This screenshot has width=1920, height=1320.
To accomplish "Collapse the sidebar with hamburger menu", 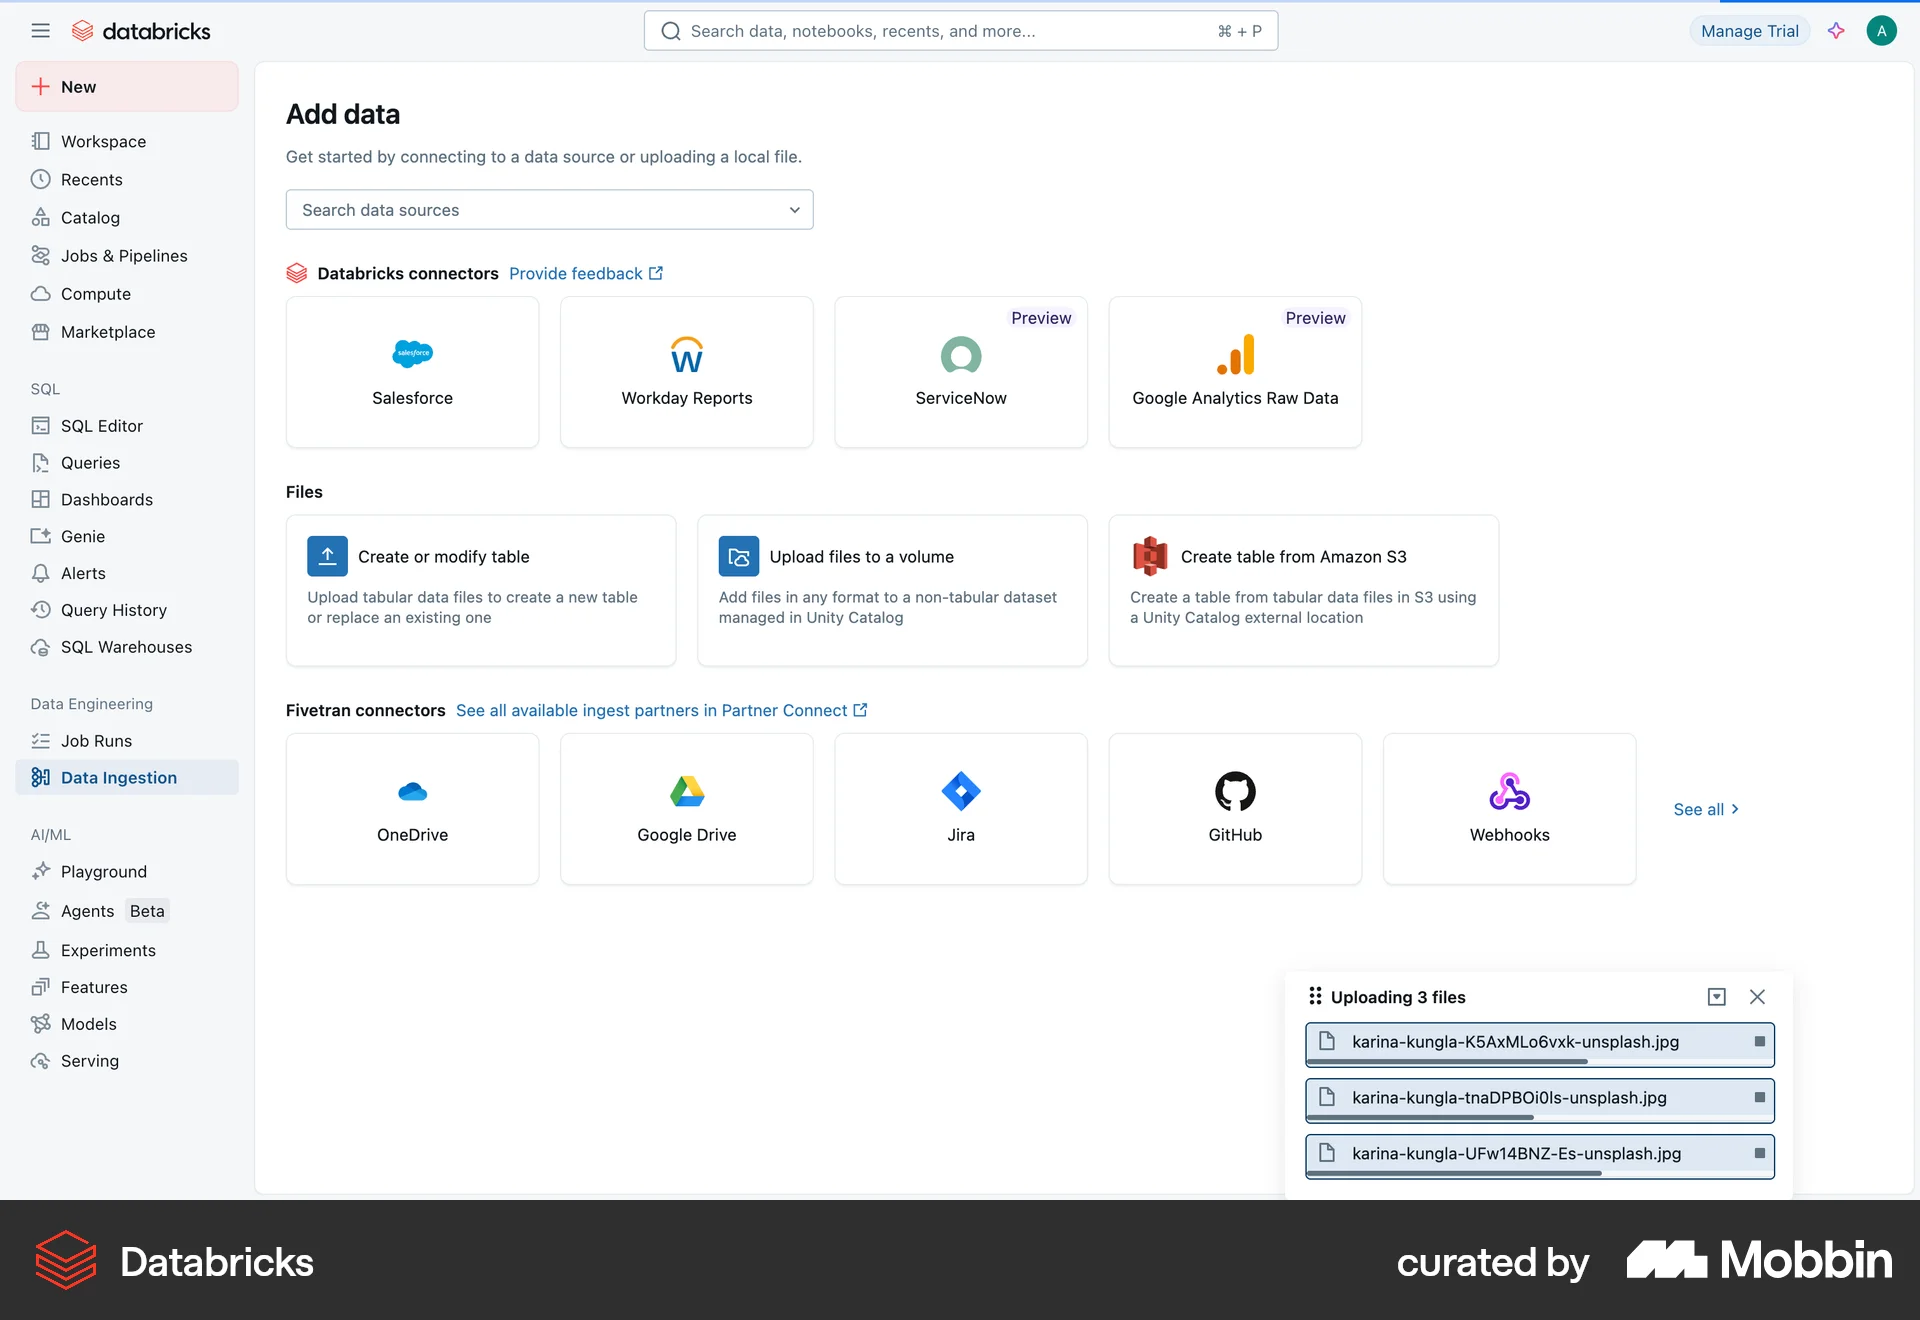I will coord(40,30).
